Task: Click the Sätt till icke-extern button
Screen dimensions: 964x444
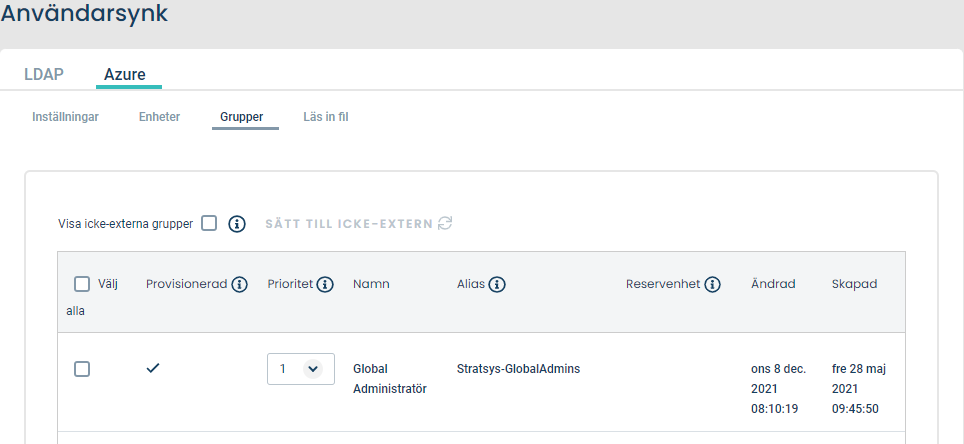Action: 359,224
